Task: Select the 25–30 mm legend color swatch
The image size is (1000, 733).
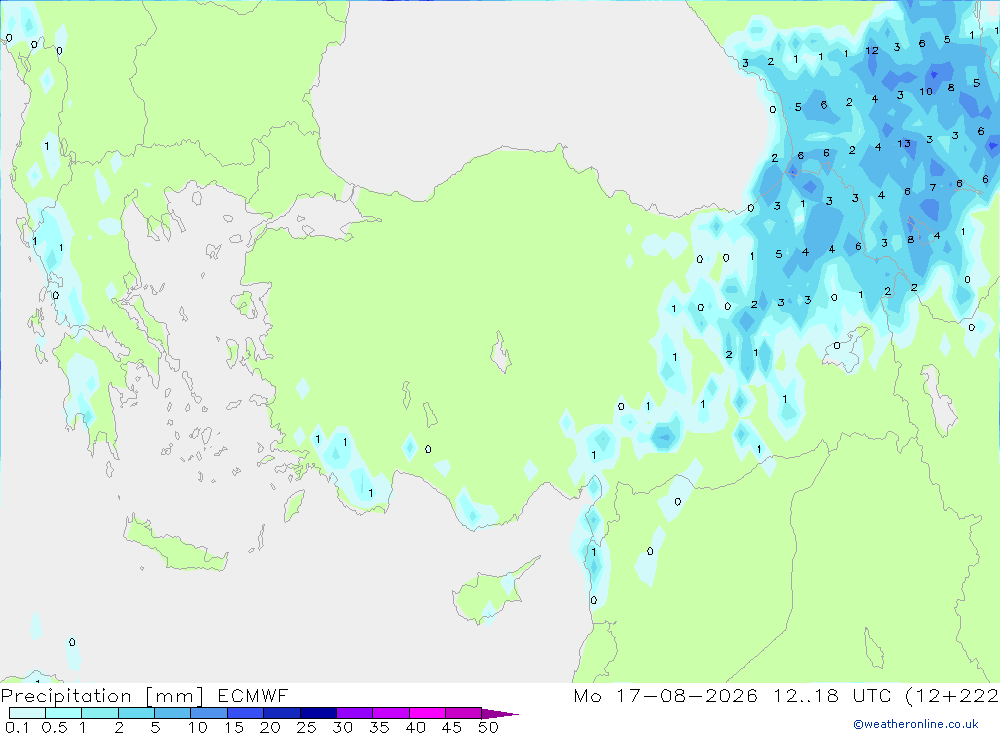Action: (x=318, y=713)
